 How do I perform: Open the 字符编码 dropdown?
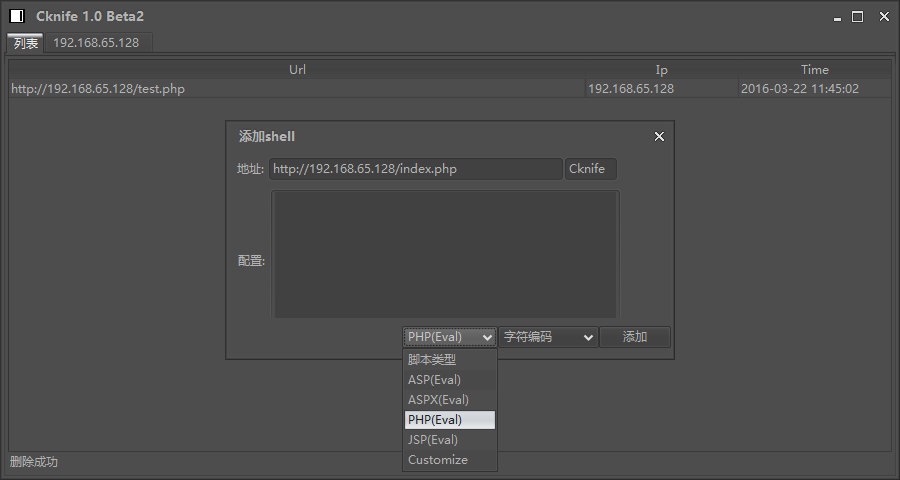coord(548,337)
